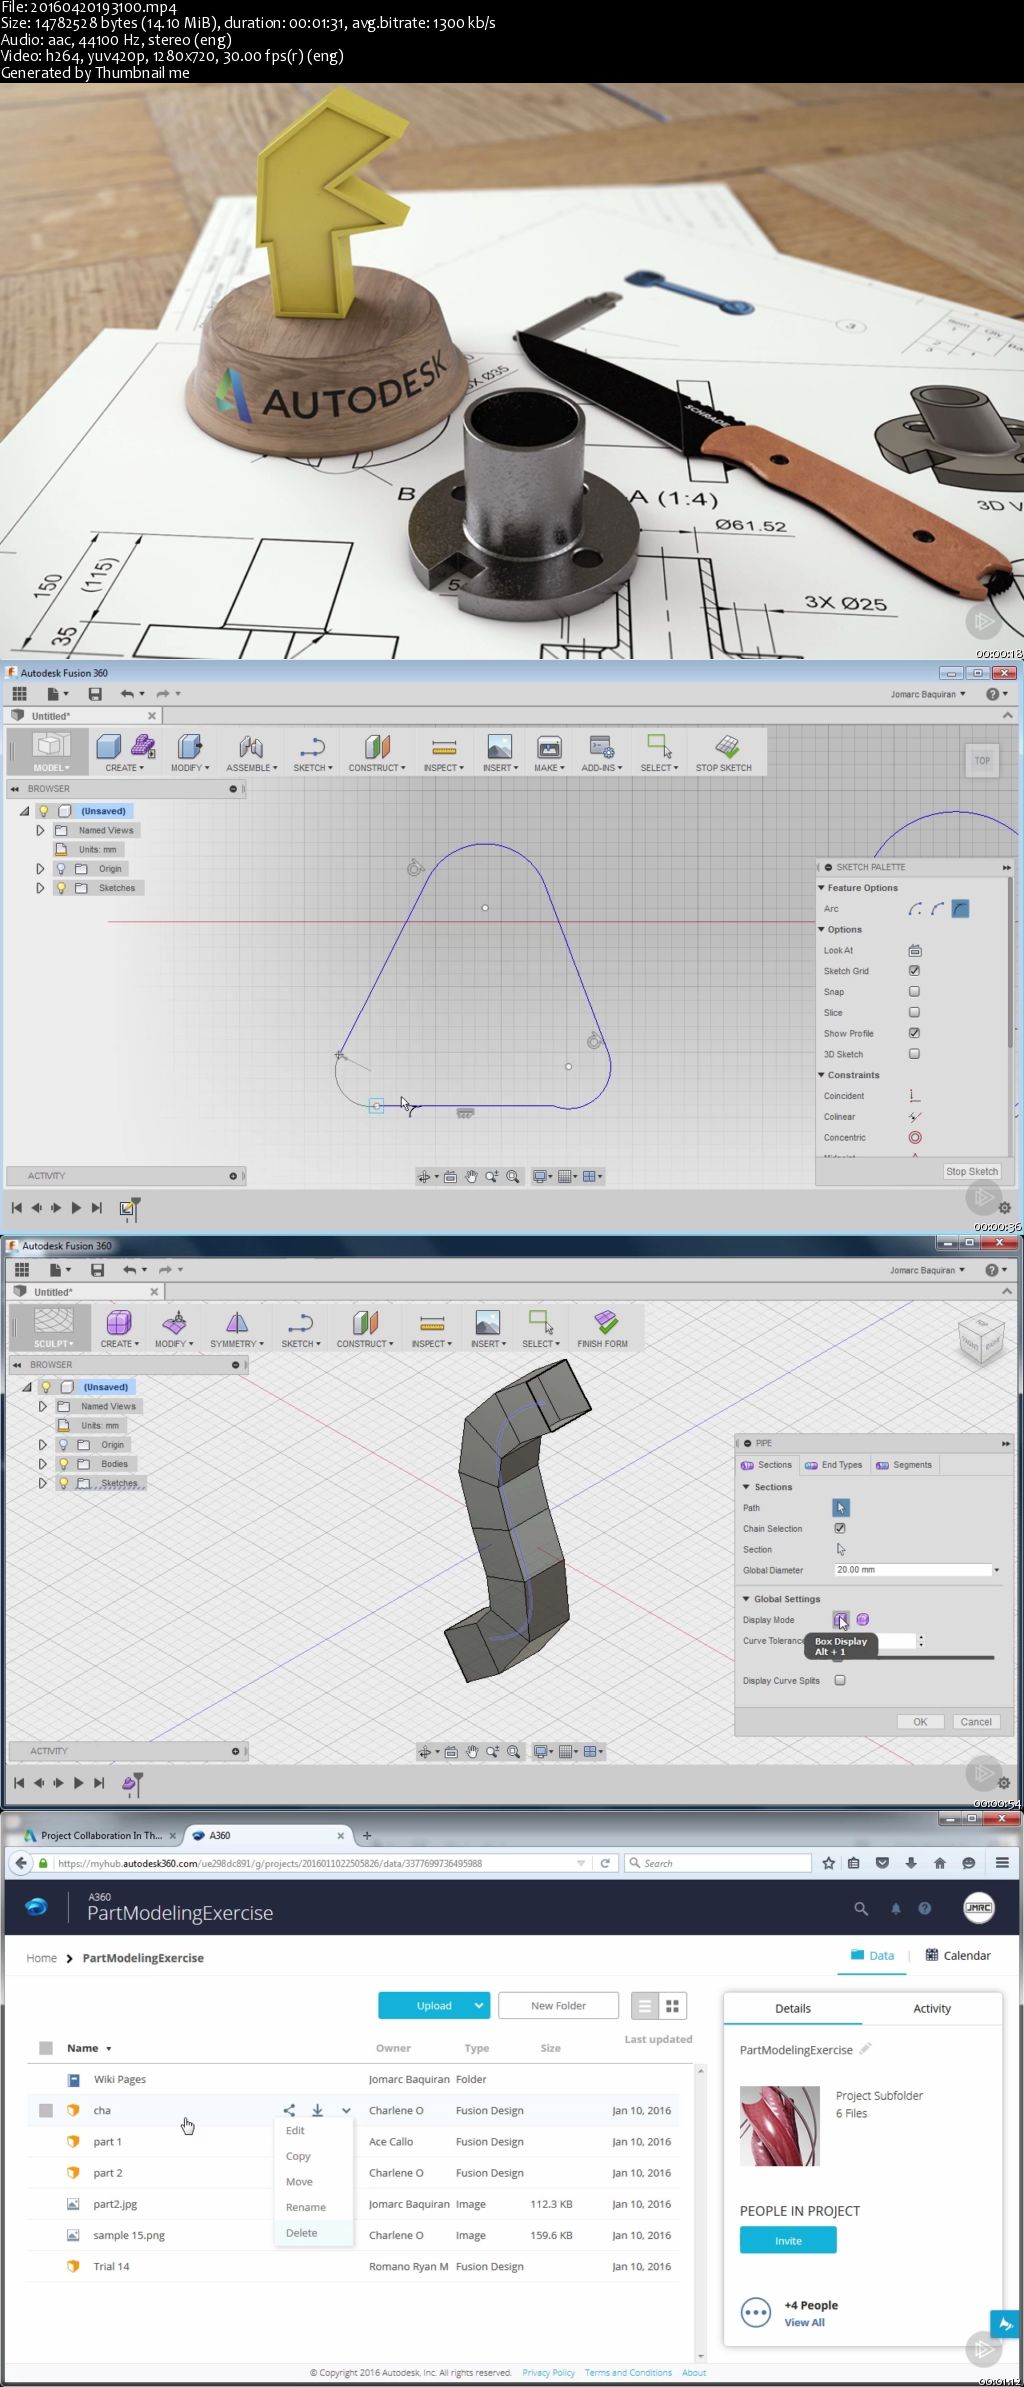Click the project thumbnail image in Details
1024x2387 pixels.
click(x=780, y=2125)
